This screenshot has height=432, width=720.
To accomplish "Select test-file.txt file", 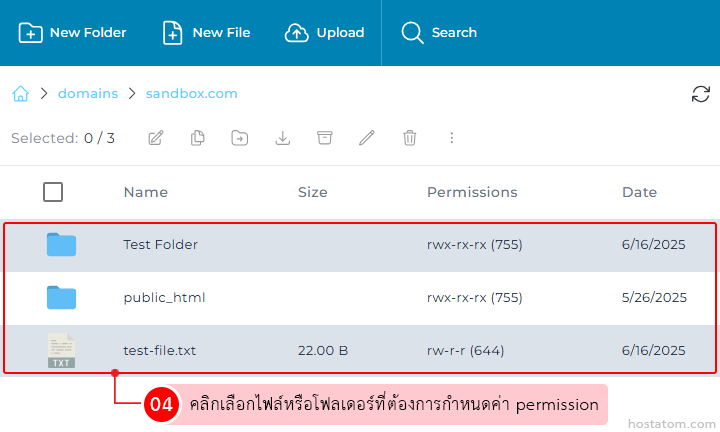I will tap(159, 351).
